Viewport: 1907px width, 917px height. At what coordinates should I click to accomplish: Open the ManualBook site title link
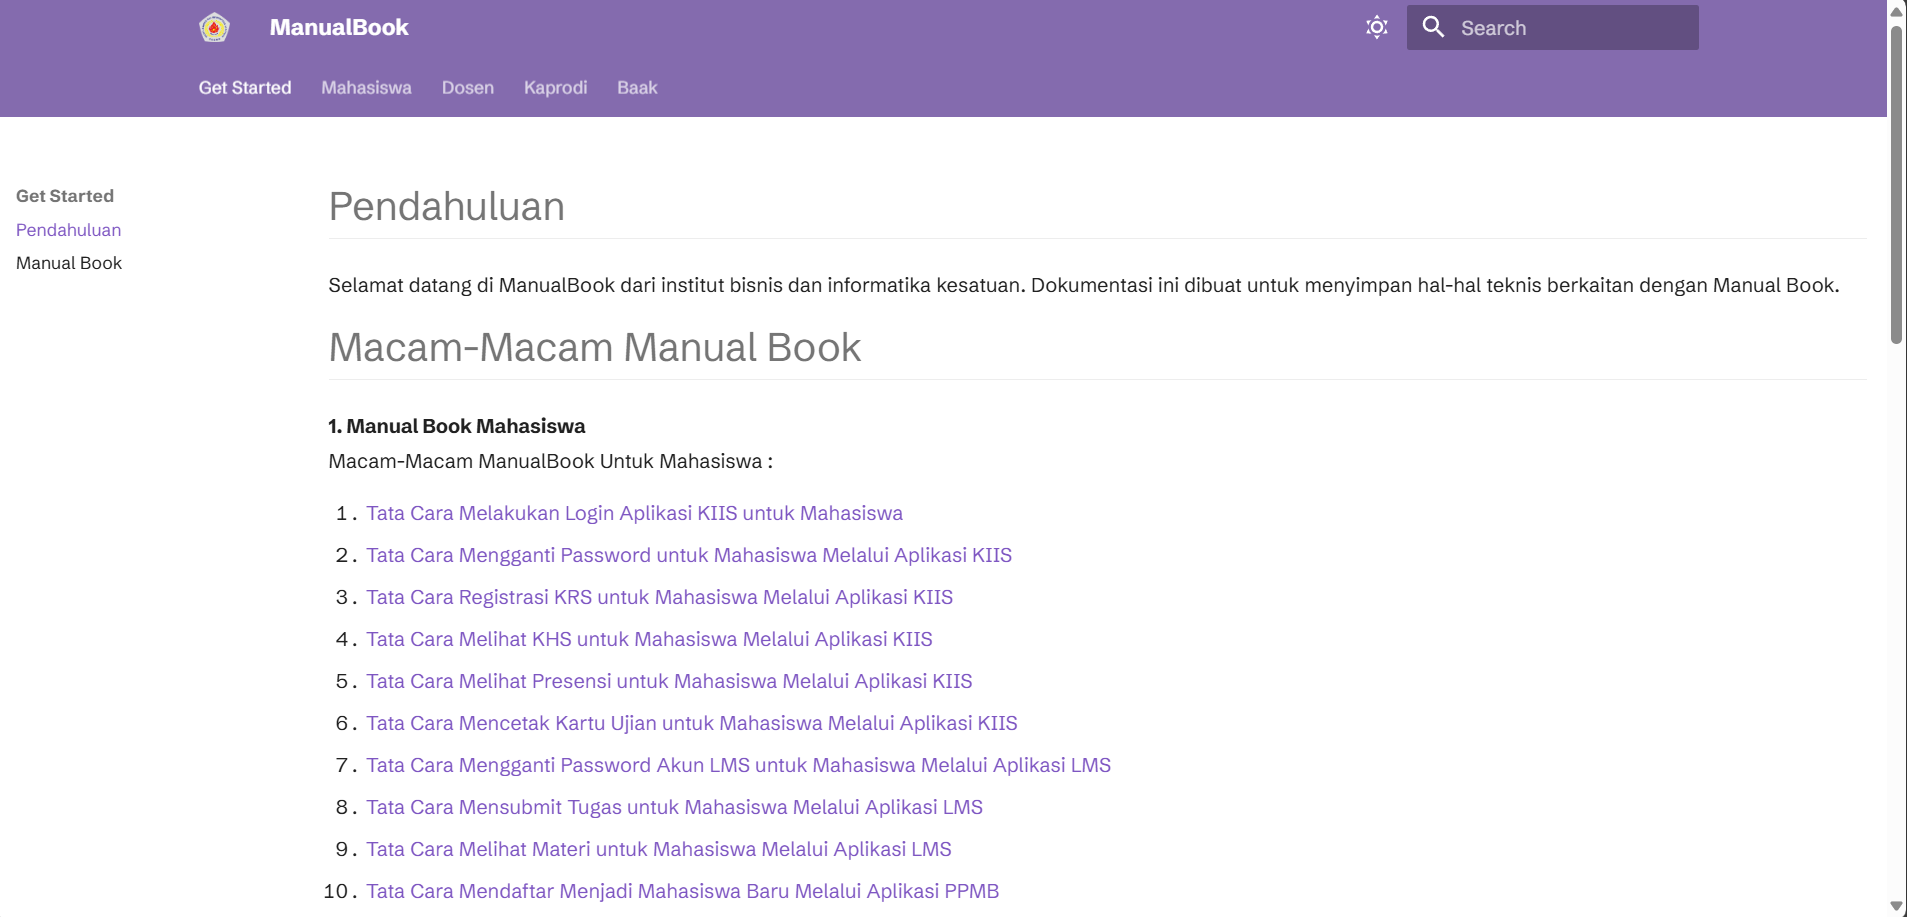click(x=338, y=28)
